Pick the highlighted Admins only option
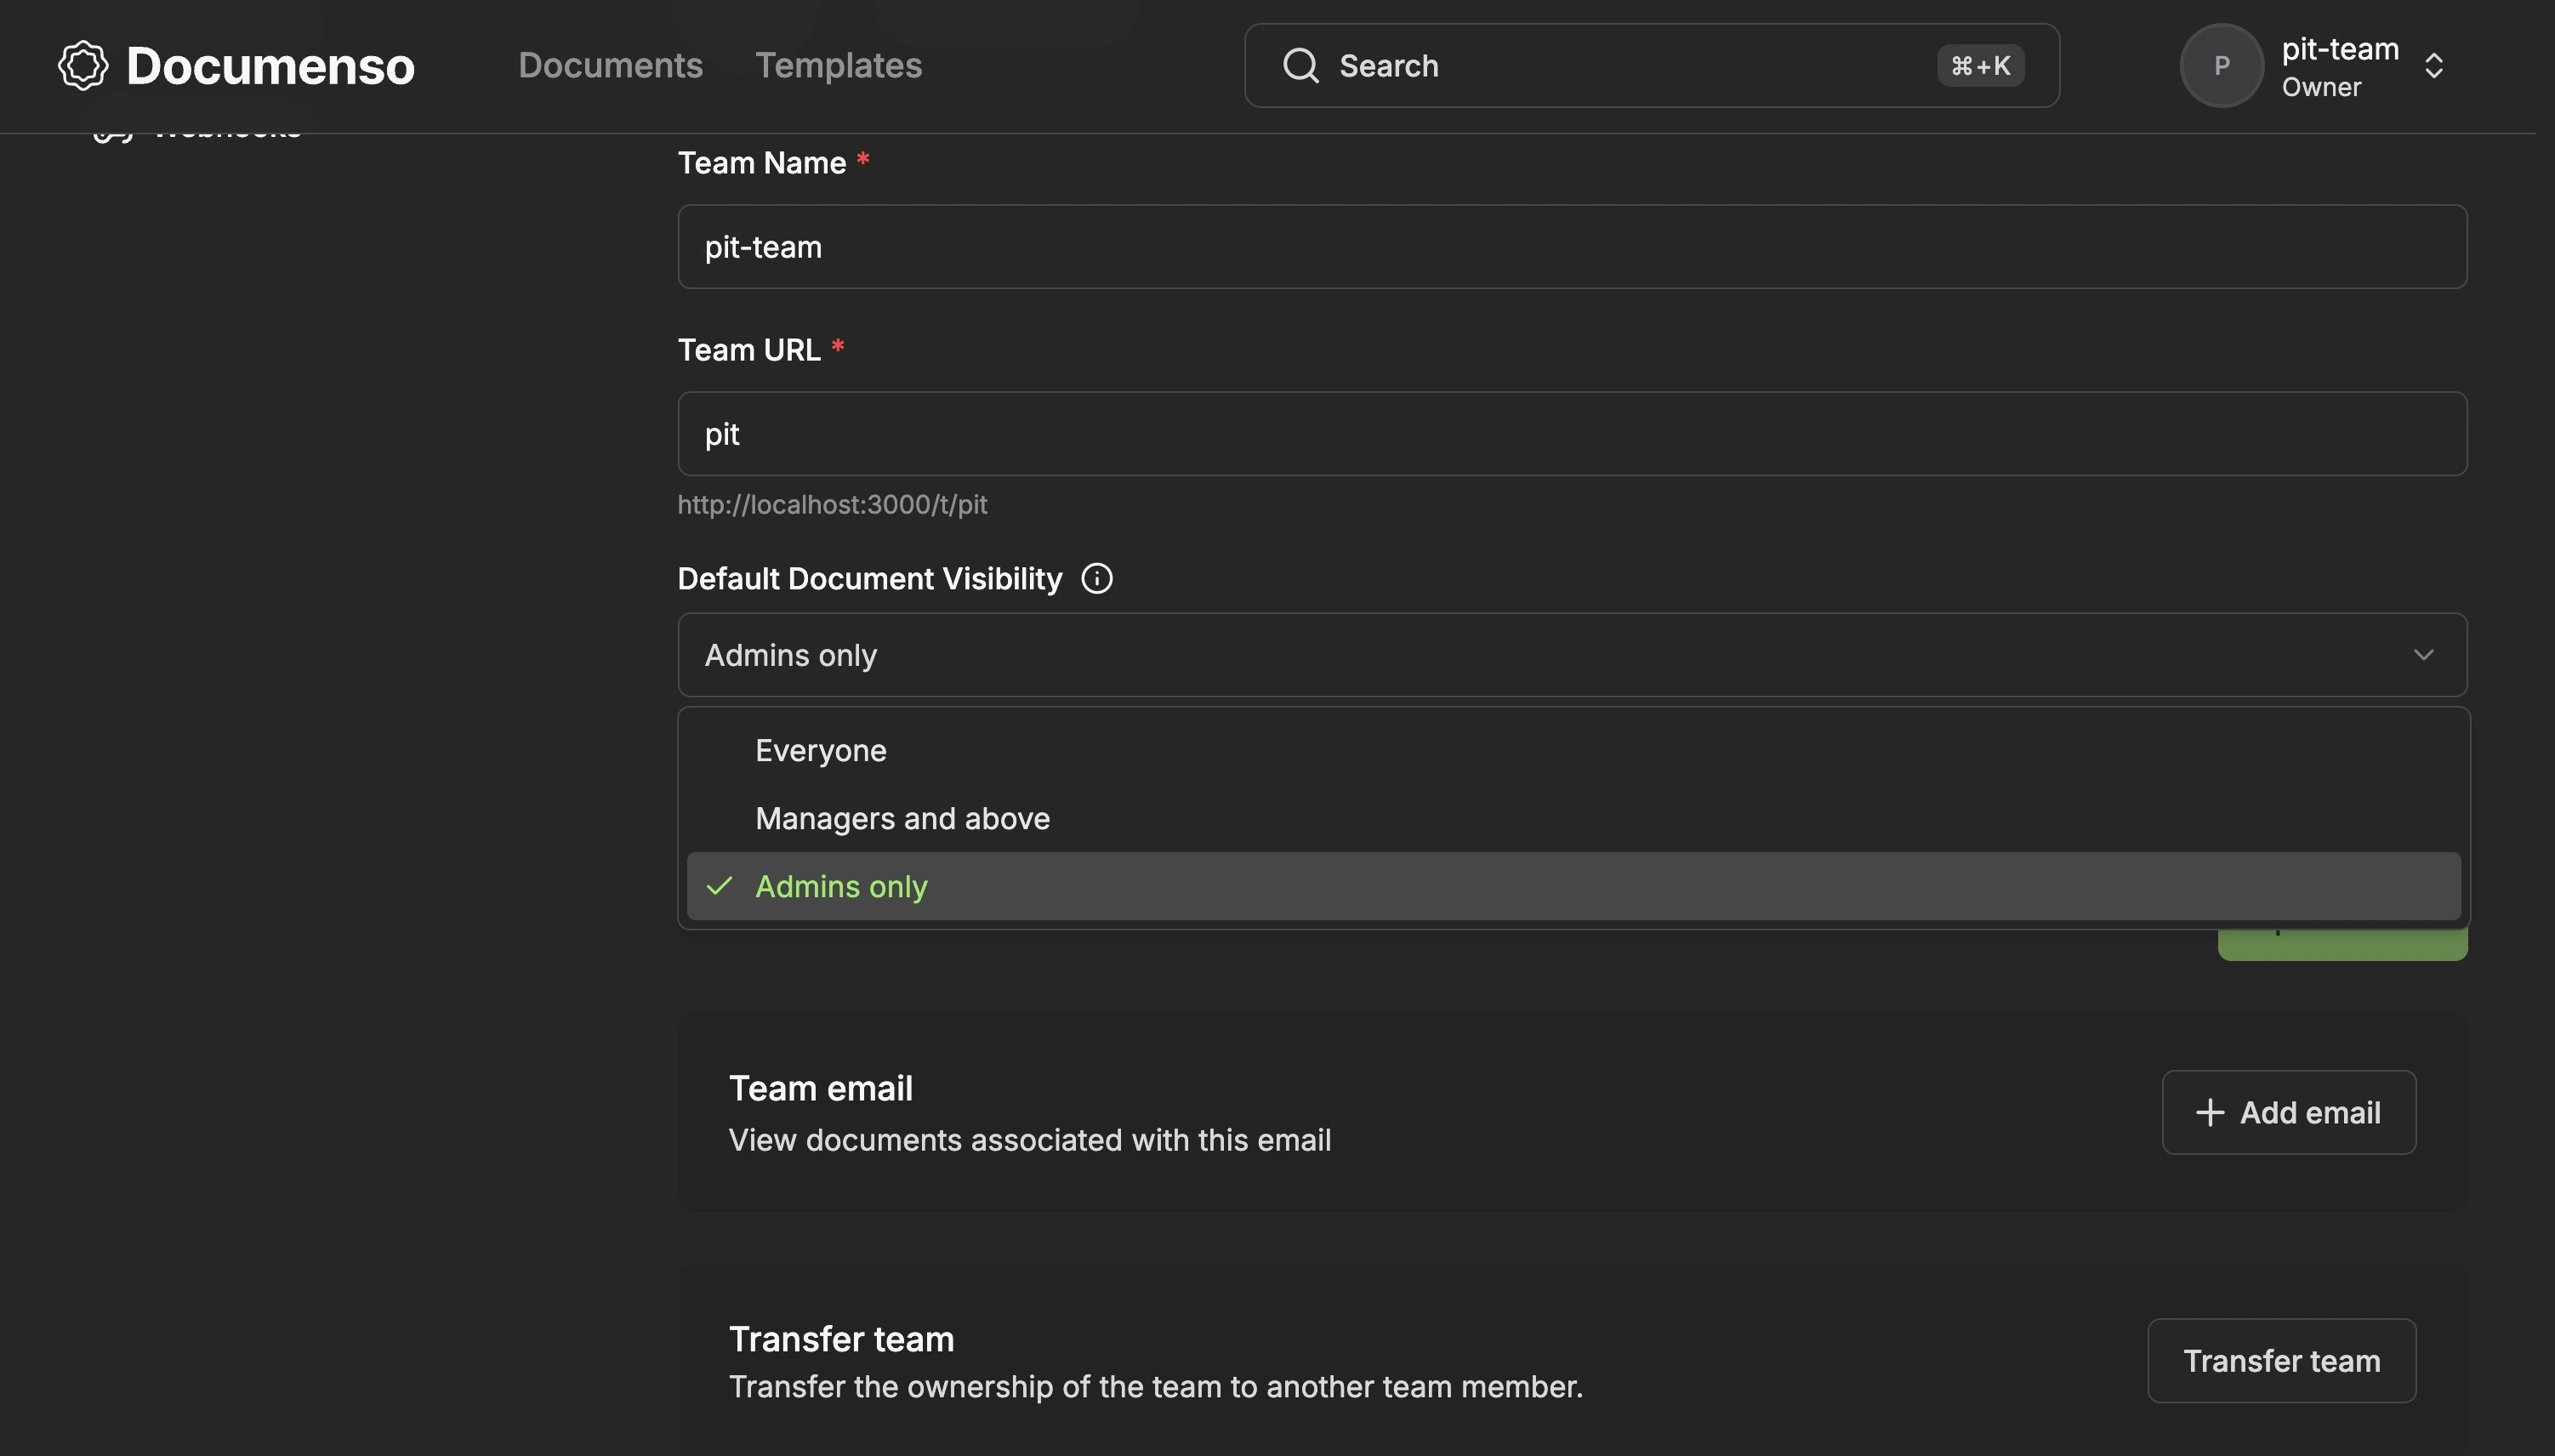2555x1456 pixels. (x=841, y=887)
